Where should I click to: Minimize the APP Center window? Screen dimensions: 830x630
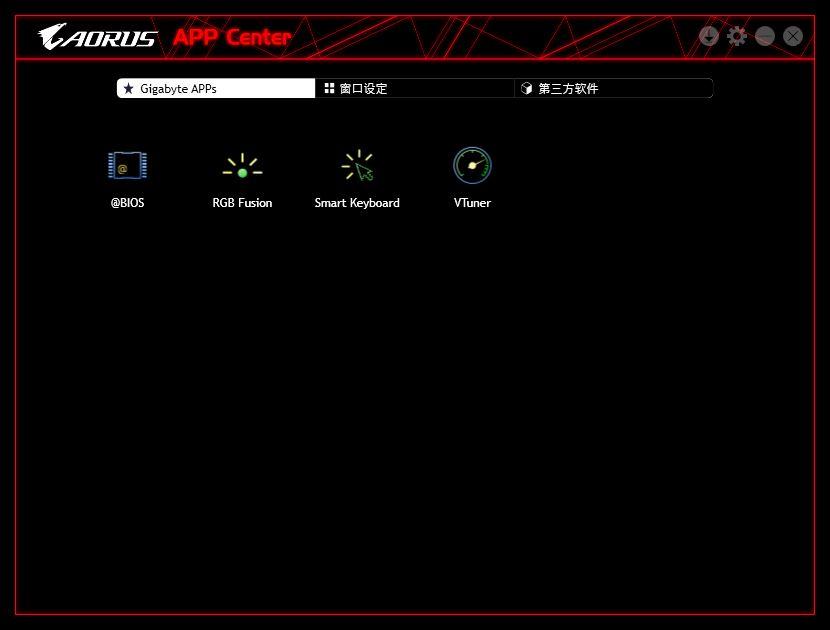pyautogui.click(x=765, y=36)
